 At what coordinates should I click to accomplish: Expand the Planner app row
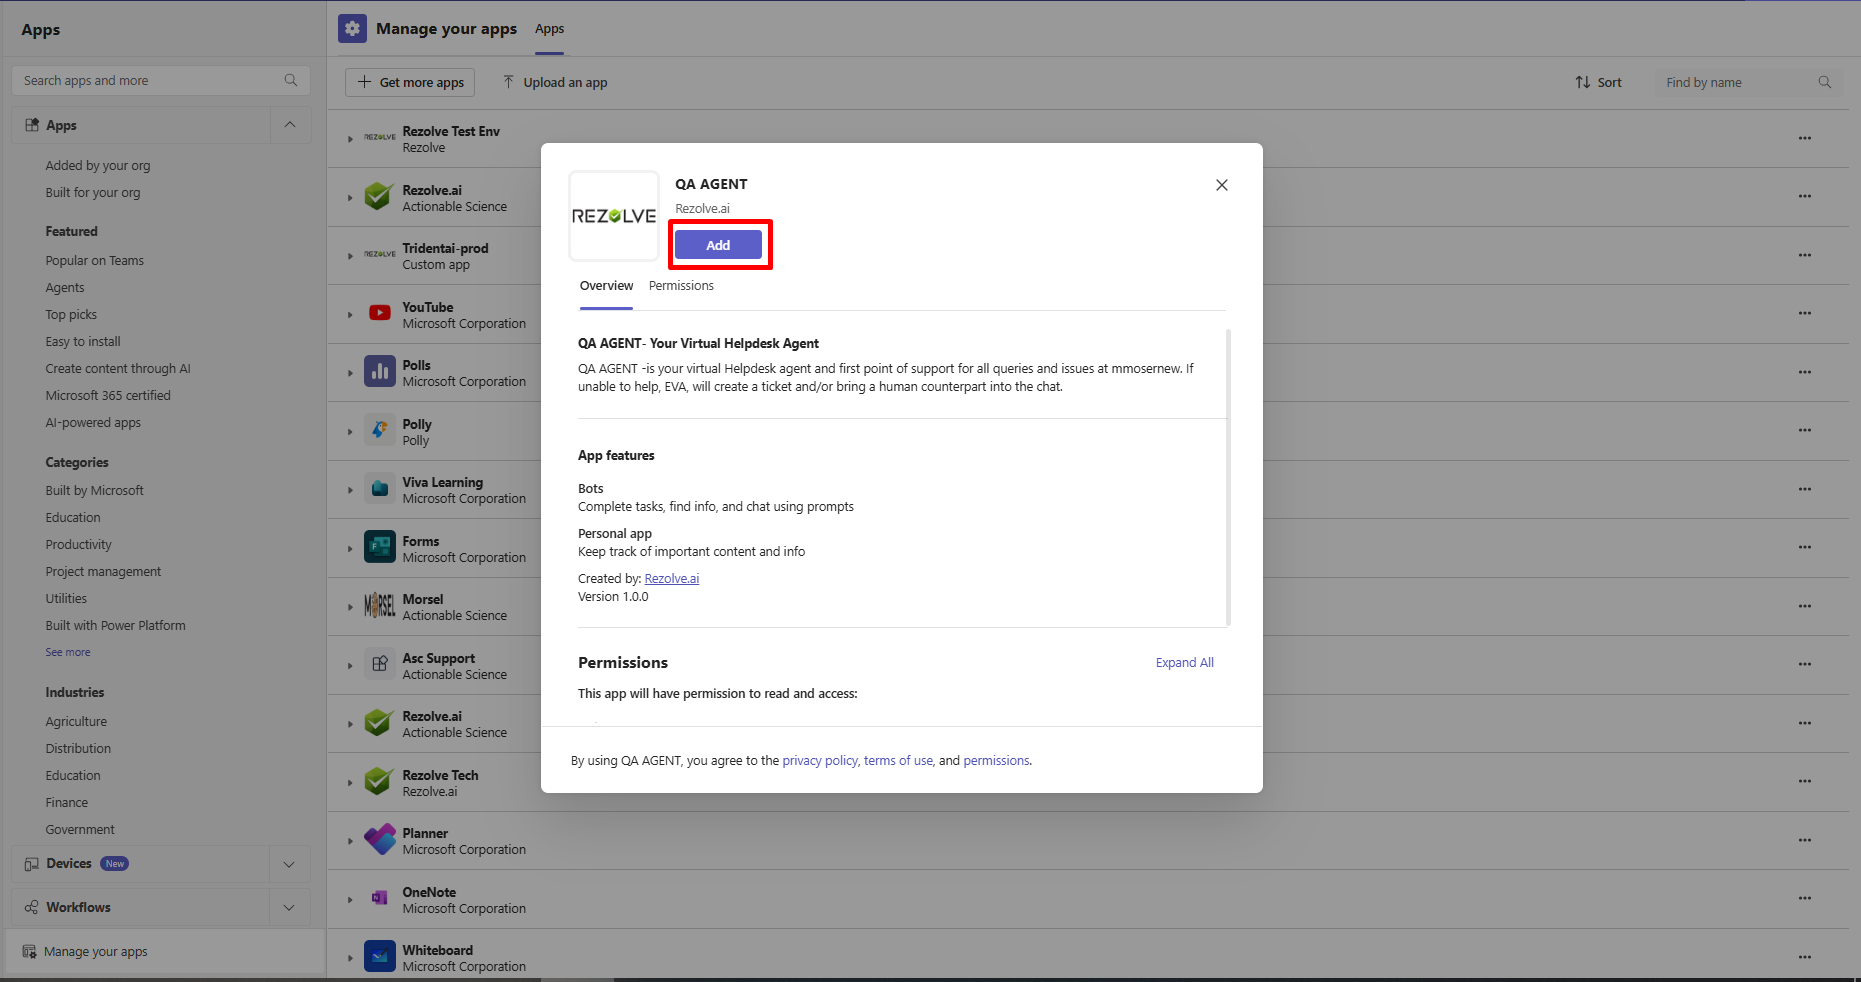(x=350, y=841)
